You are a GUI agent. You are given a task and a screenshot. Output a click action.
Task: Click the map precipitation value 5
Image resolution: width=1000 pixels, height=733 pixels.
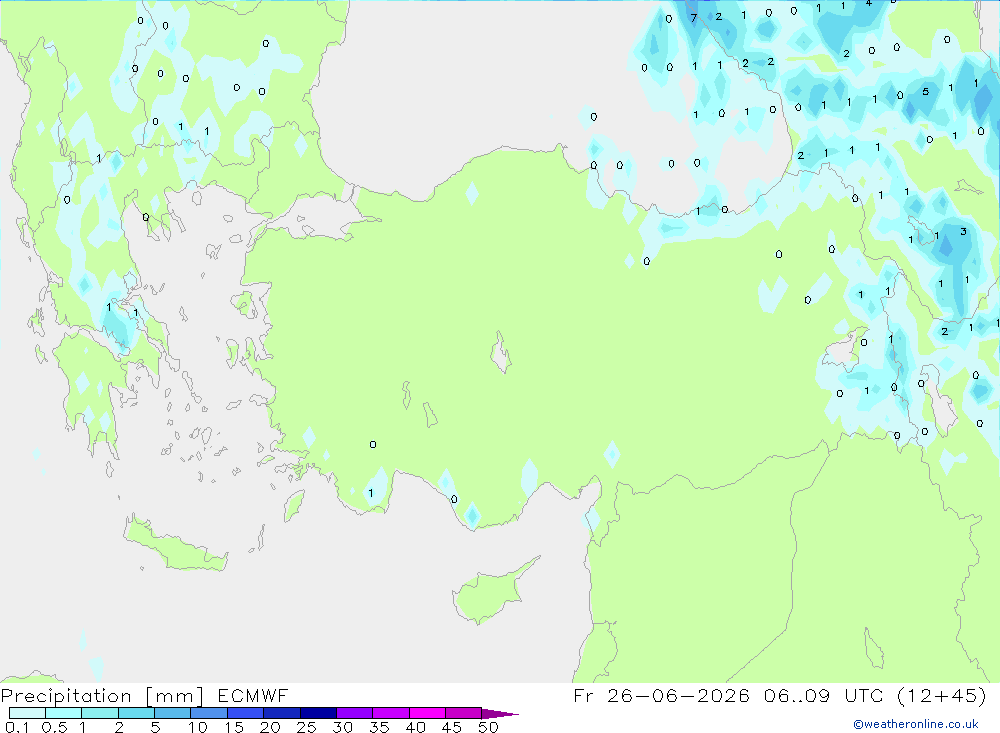[925, 92]
